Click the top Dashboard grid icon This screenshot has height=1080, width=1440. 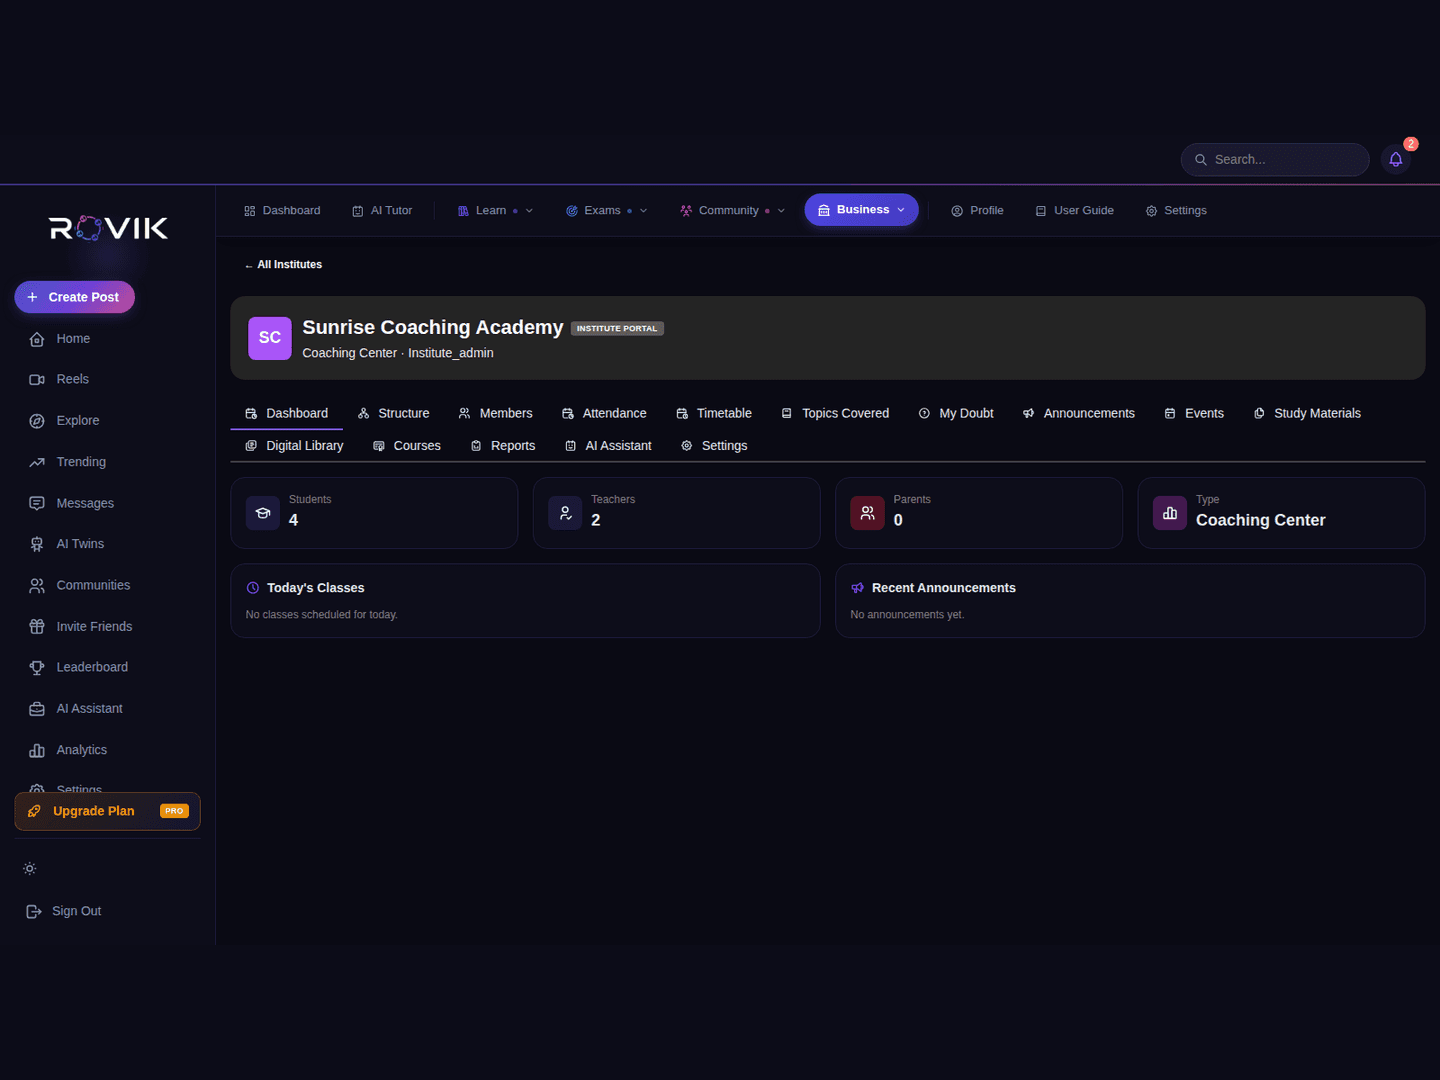click(x=250, y=211)
